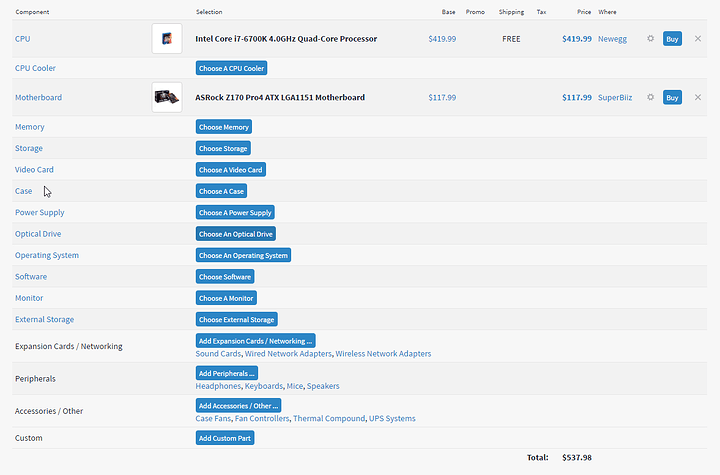Open the Operating System component link
Viewport: 720px width, 475px height.
point(47,255)
